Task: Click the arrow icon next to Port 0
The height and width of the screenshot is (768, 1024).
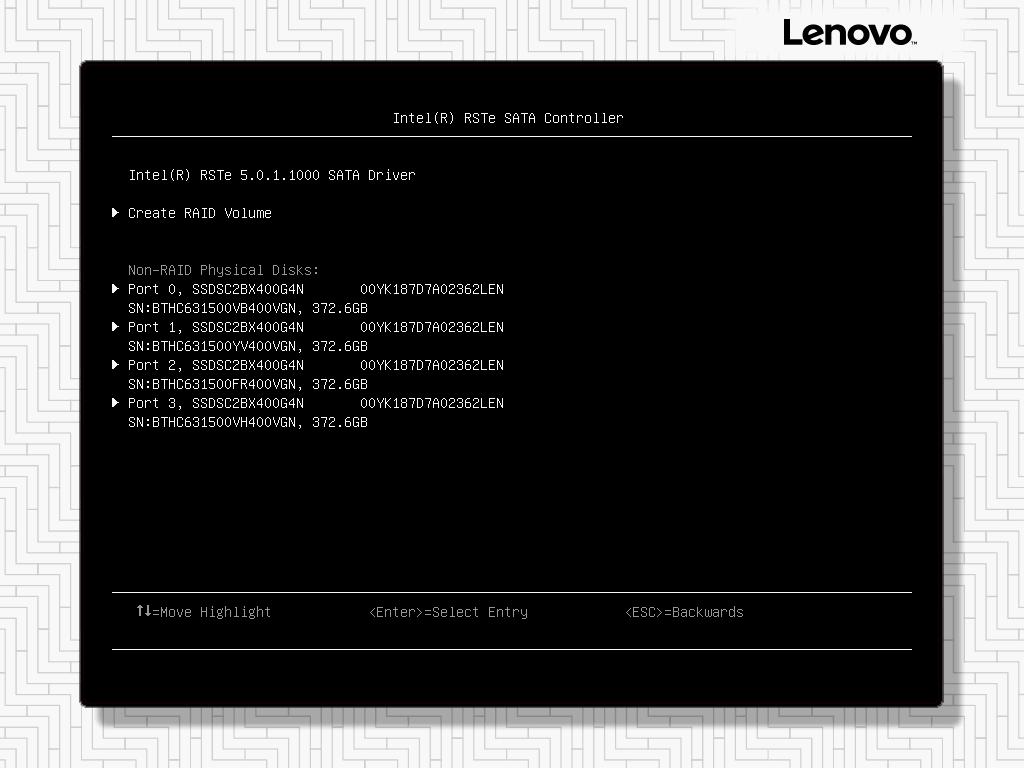Action: (x=116, y=289)
